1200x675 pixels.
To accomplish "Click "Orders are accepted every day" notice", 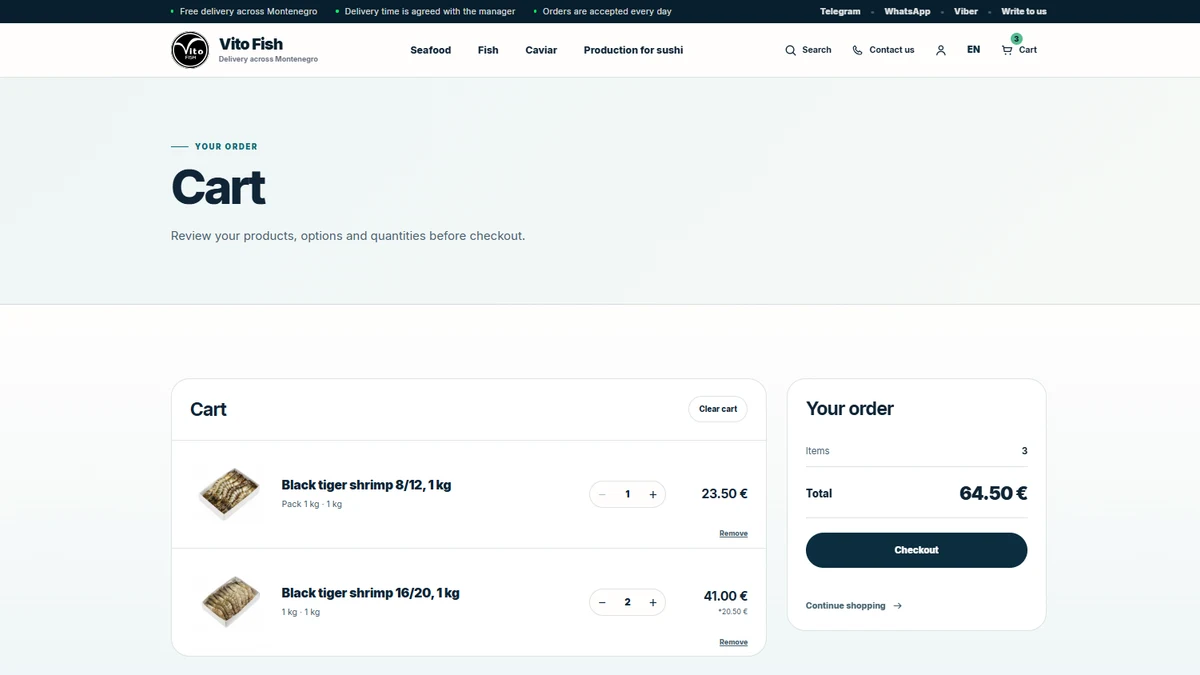I will tap(607, 12).
